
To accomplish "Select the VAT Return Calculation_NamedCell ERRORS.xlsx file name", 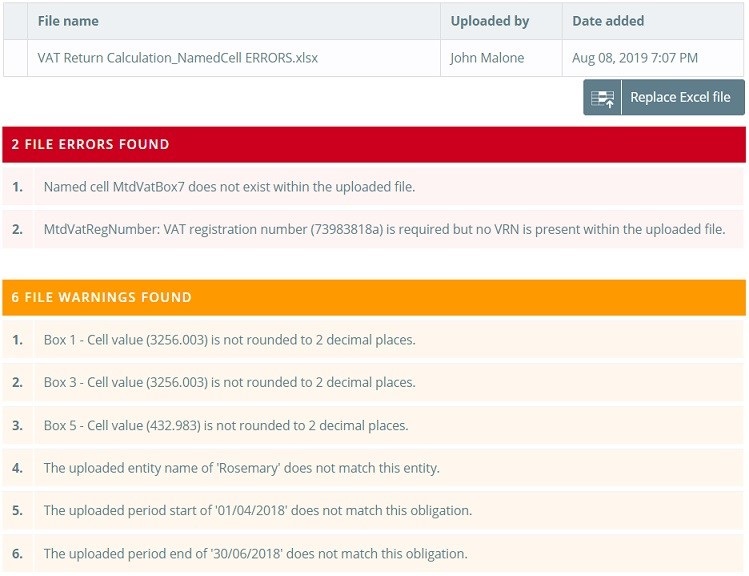I will pyautogui.click(x=178, y=58).
